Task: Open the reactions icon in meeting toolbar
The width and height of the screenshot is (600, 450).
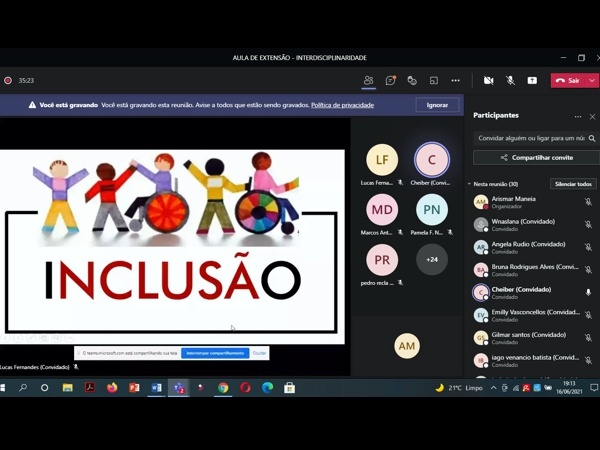Action: click(x=412, y=80)
